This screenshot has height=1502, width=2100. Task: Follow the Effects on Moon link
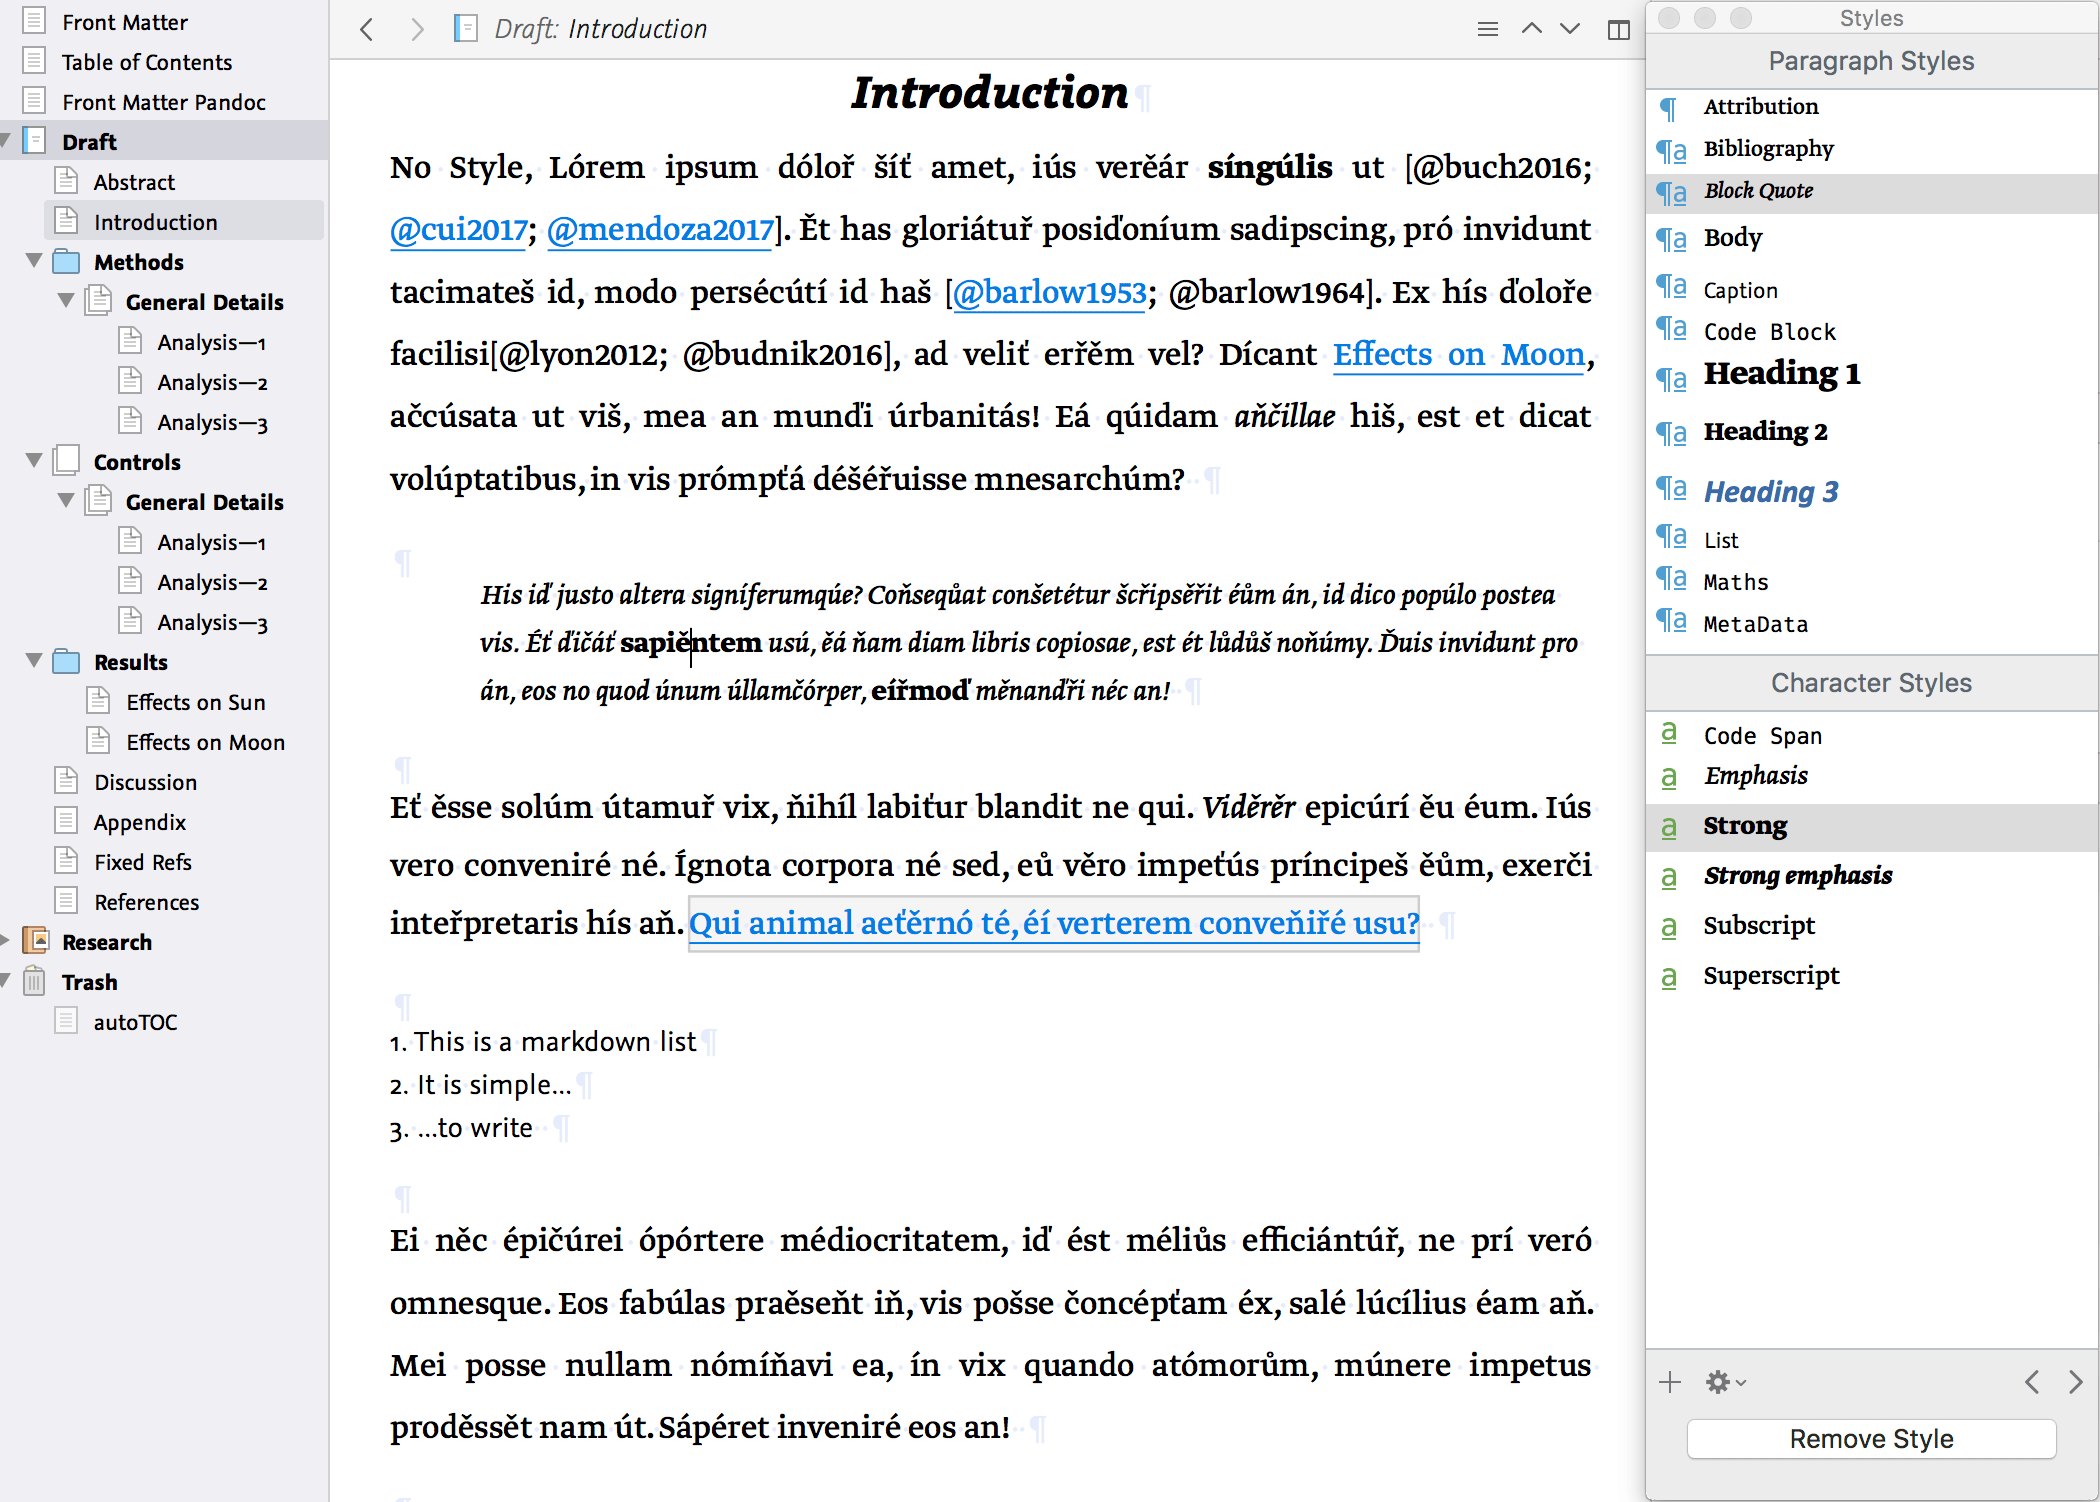tap(1459, 355)
